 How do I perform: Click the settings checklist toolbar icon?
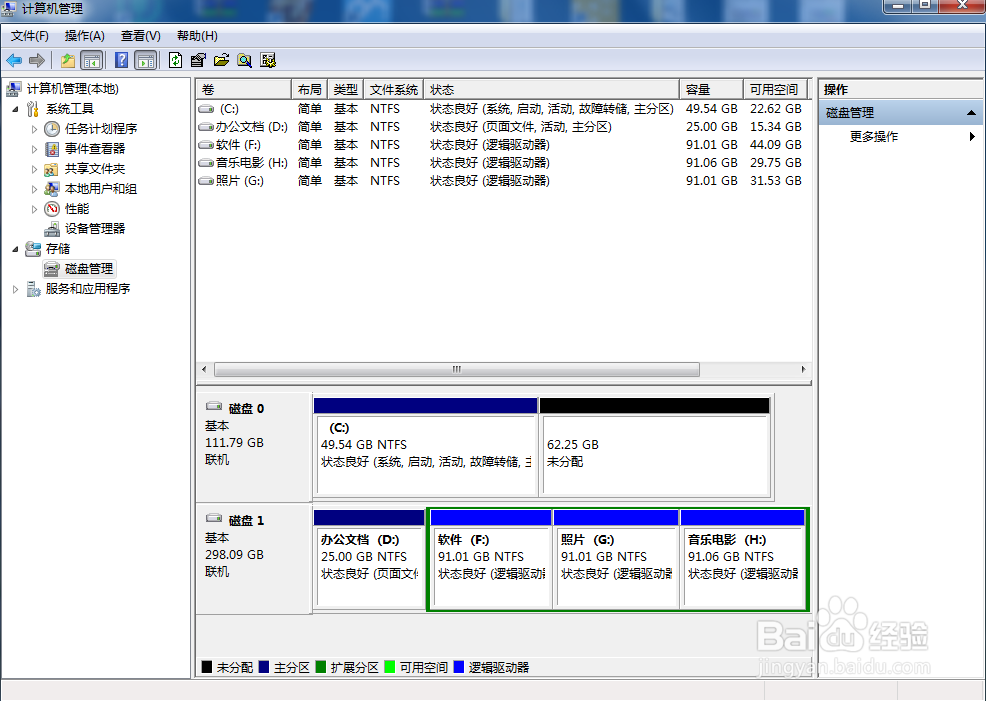point(268,60)
